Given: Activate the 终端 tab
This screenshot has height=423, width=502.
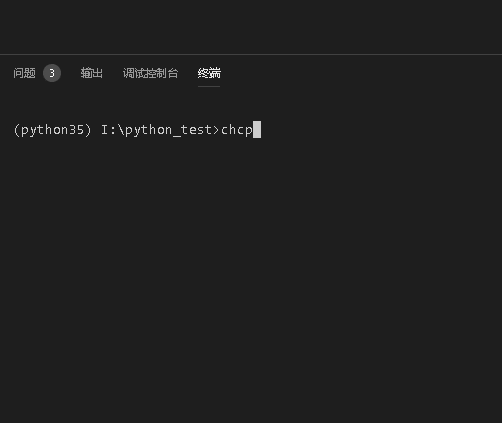Looking at the screenshot, I should [209, 73].
